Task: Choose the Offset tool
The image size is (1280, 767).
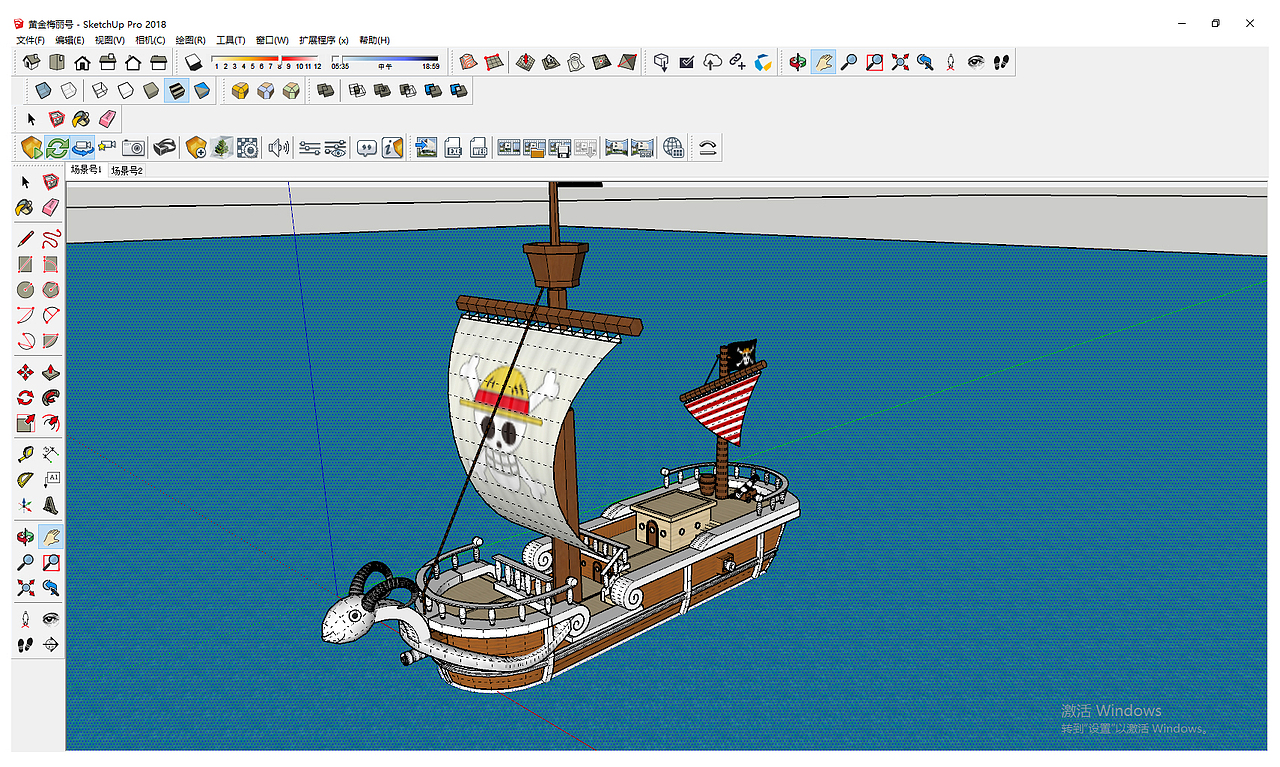Action: [x=50, y=423]
